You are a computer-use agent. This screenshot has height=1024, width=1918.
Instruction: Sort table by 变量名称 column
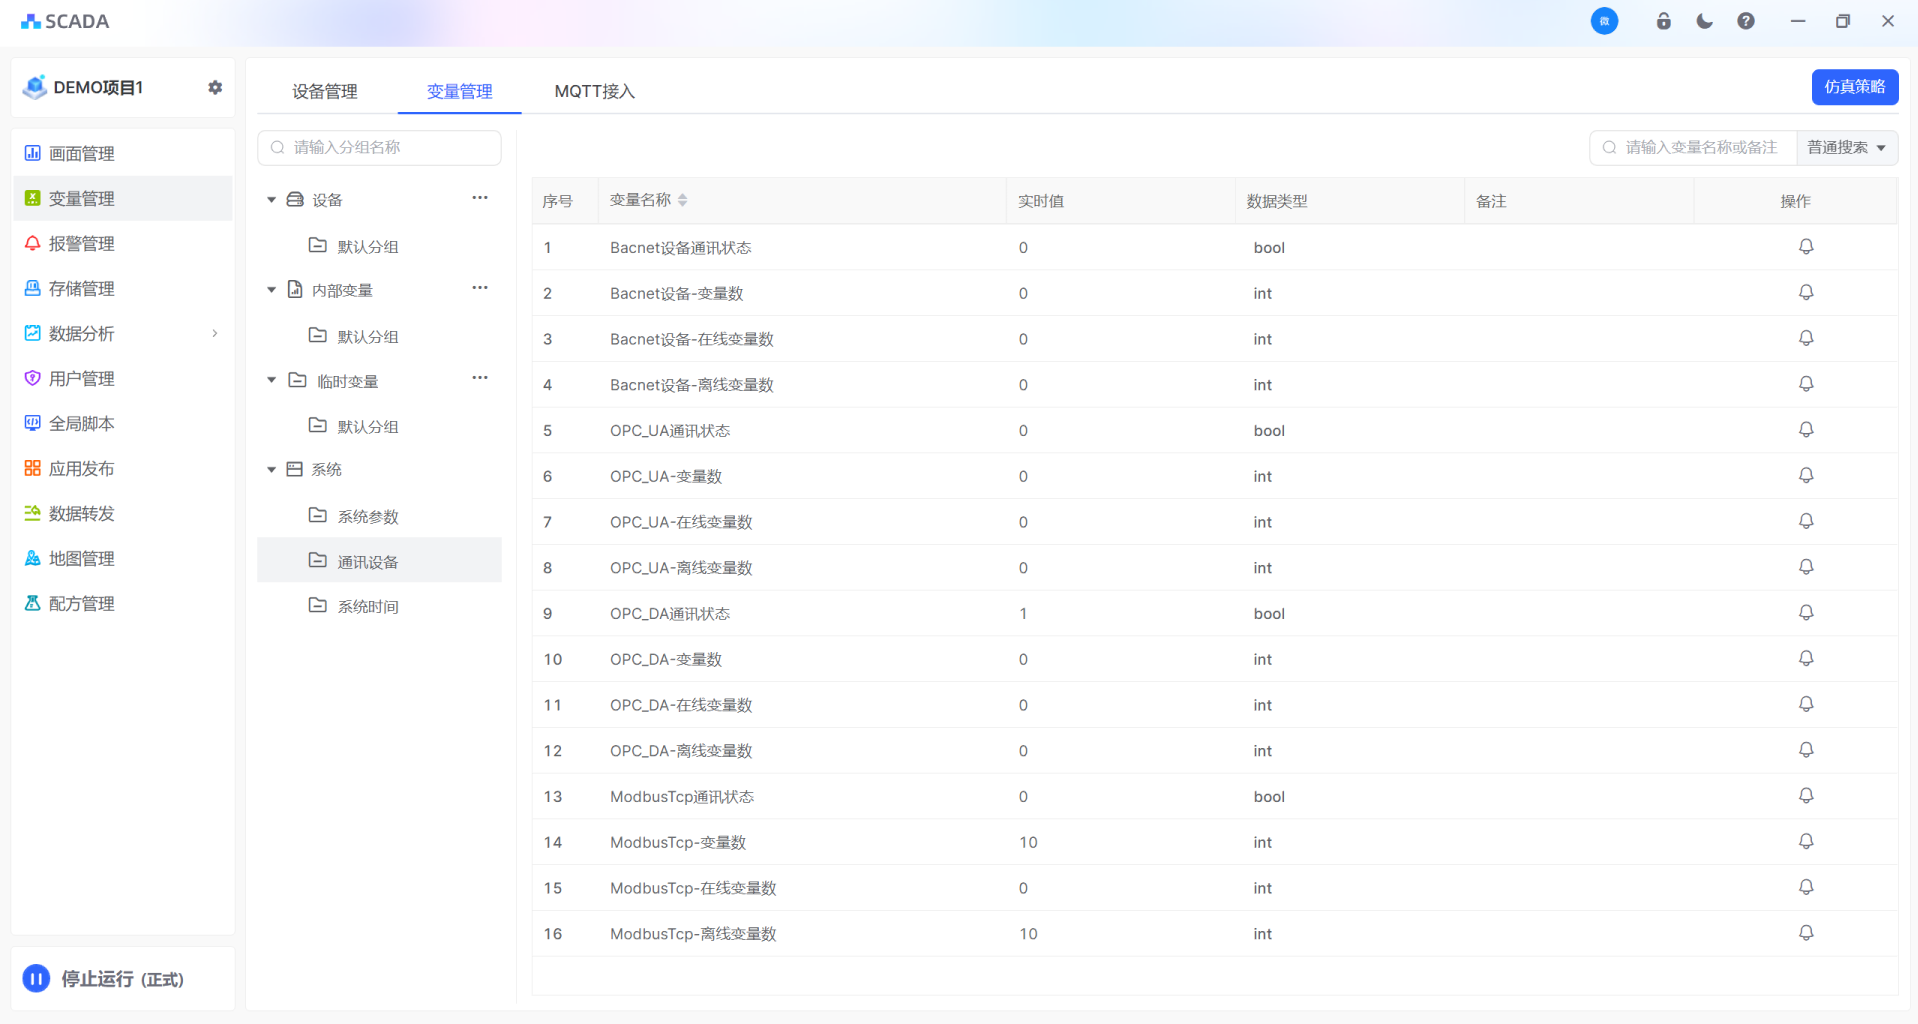tap(682, 201)
